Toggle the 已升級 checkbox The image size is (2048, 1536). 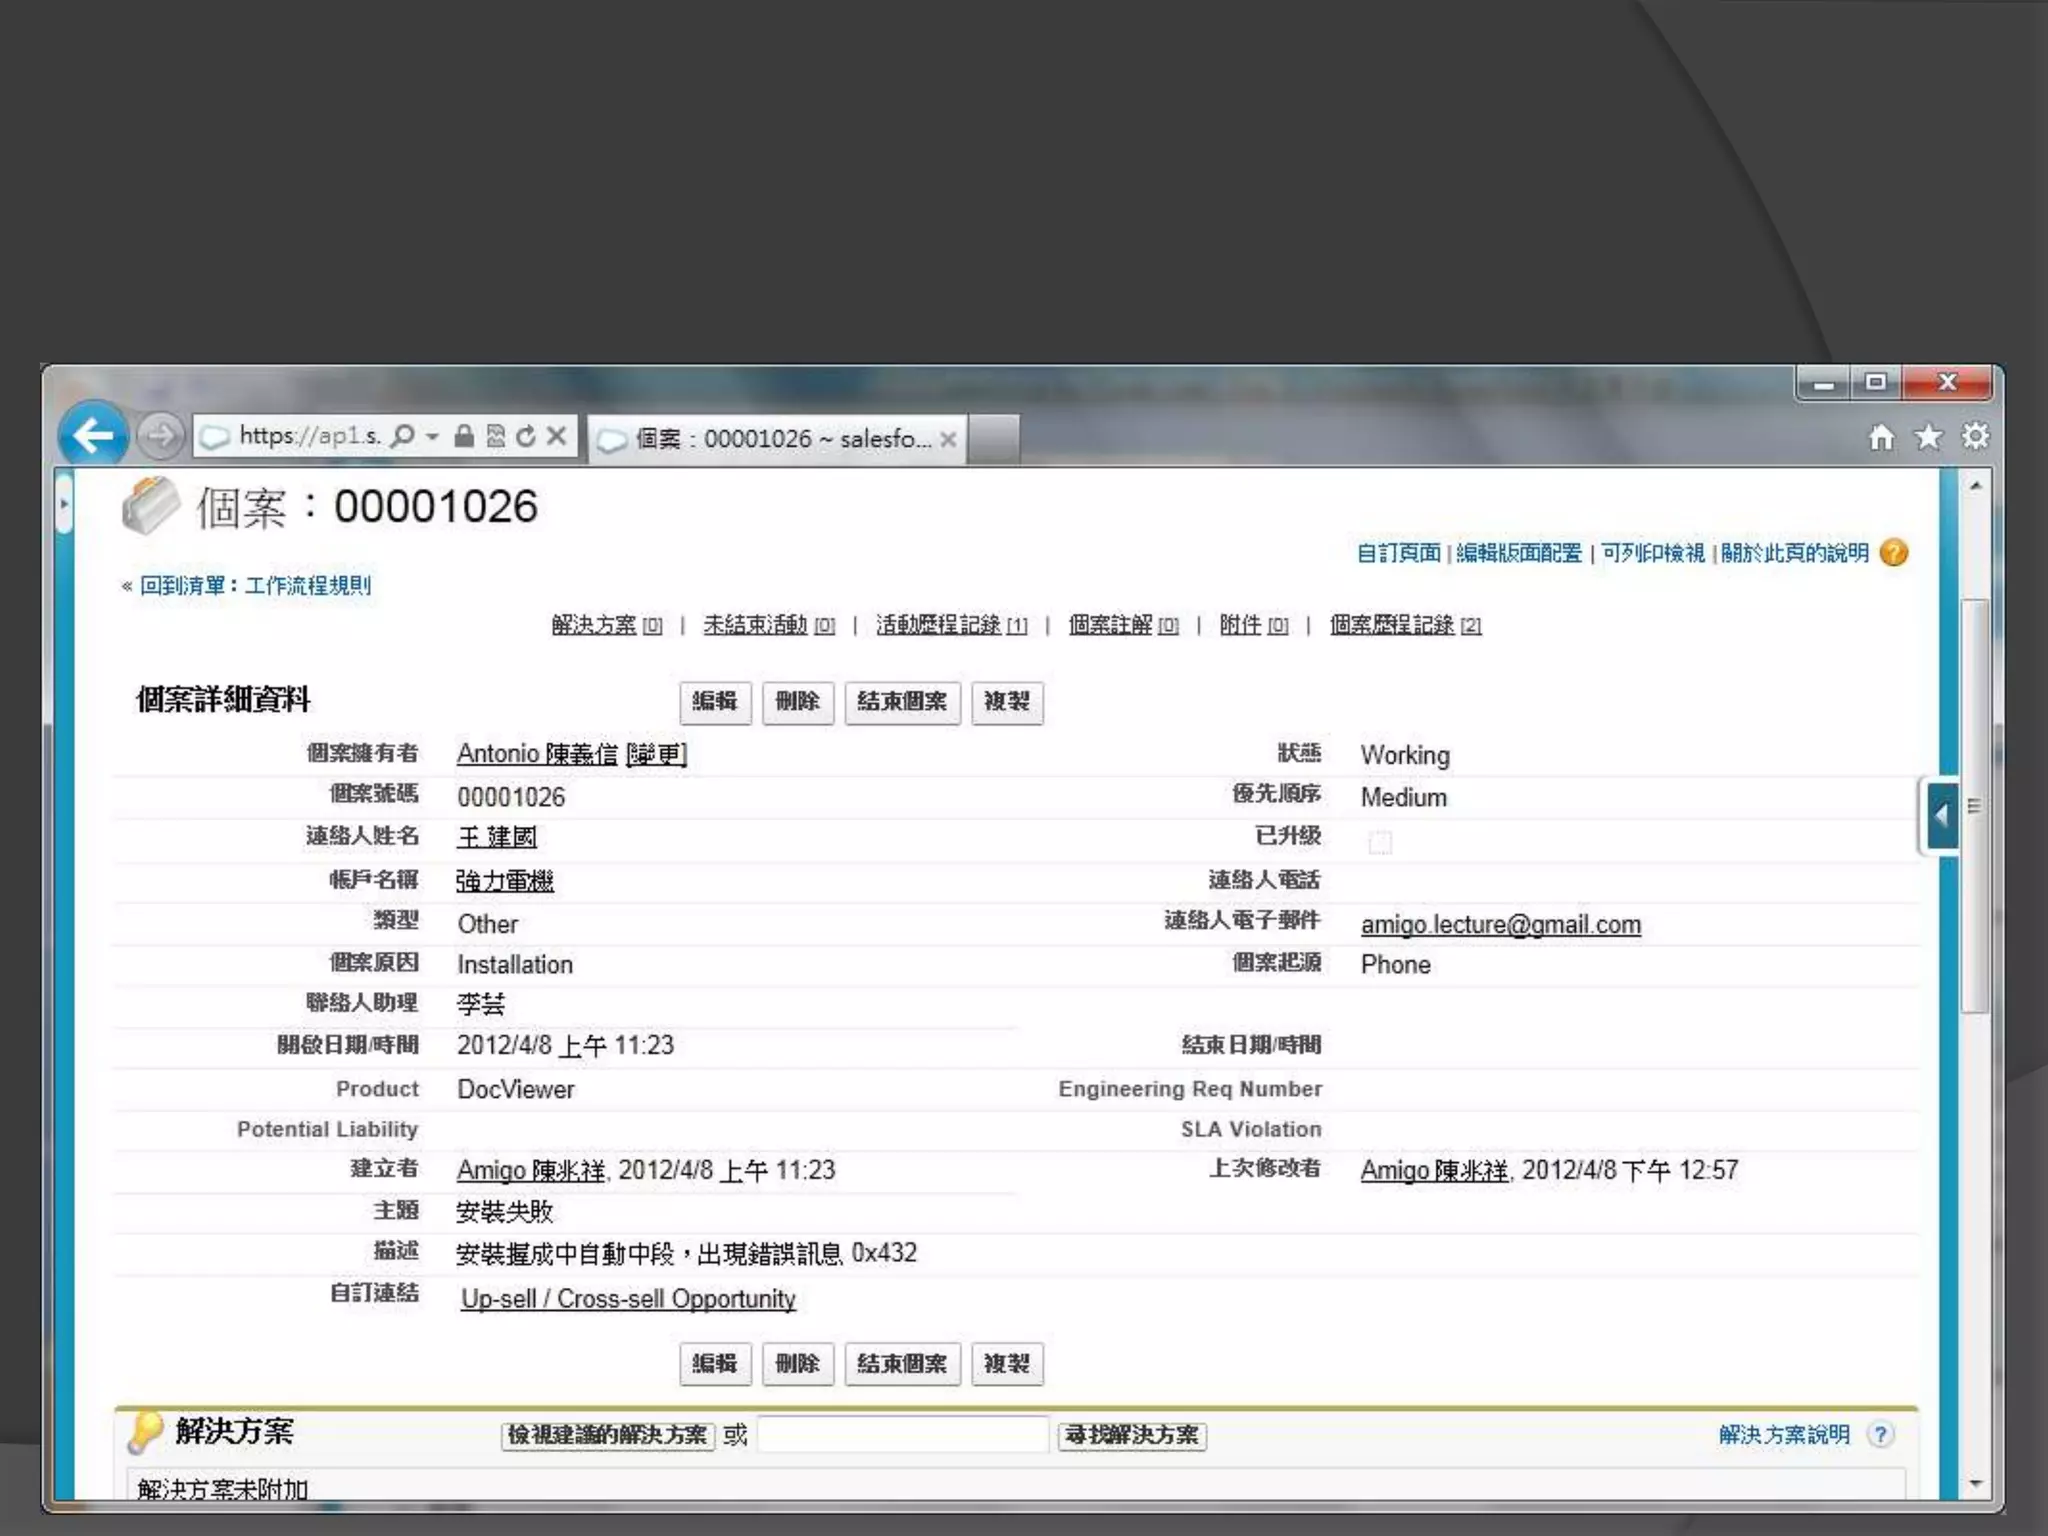pyautogui.click(x=1379, y=842)
